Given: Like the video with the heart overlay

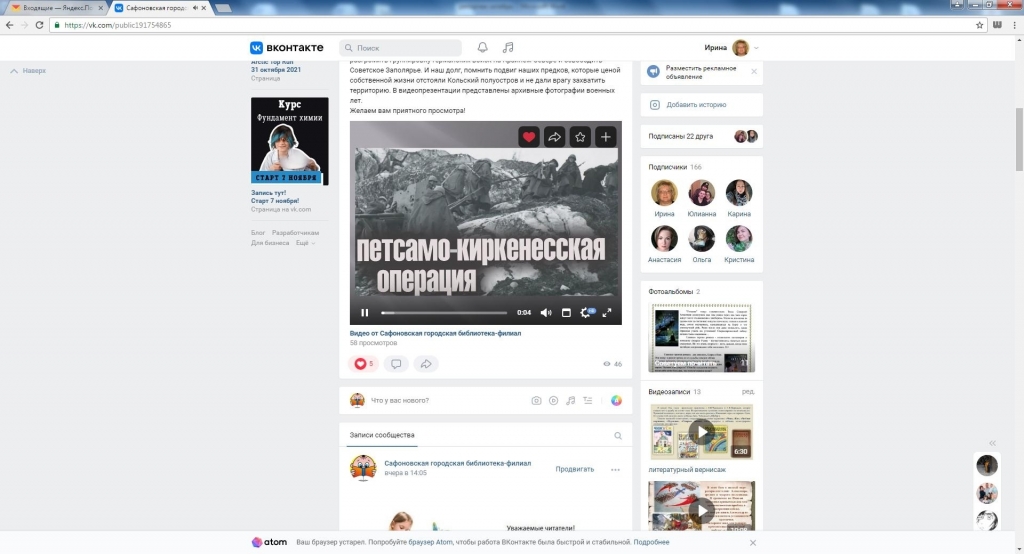Looking at the screenshot, I should tap(529, 137).
